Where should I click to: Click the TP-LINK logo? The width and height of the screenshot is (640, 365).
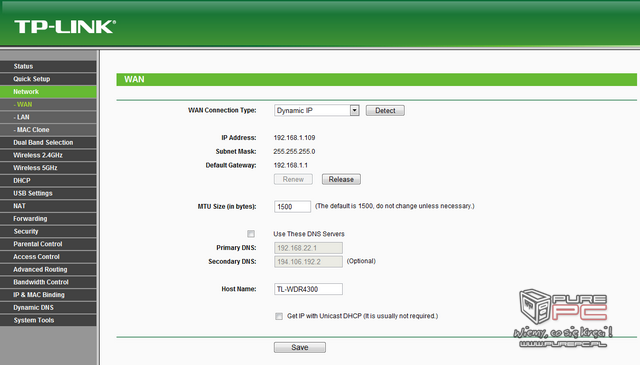pos(65,27)
